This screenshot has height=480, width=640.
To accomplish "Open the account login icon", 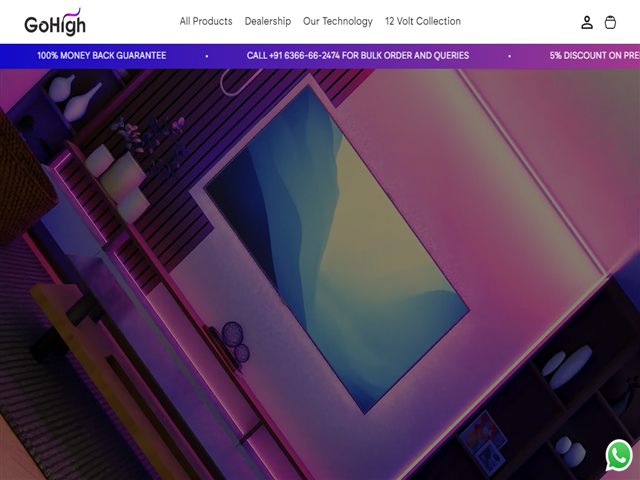I will point(587,22).
